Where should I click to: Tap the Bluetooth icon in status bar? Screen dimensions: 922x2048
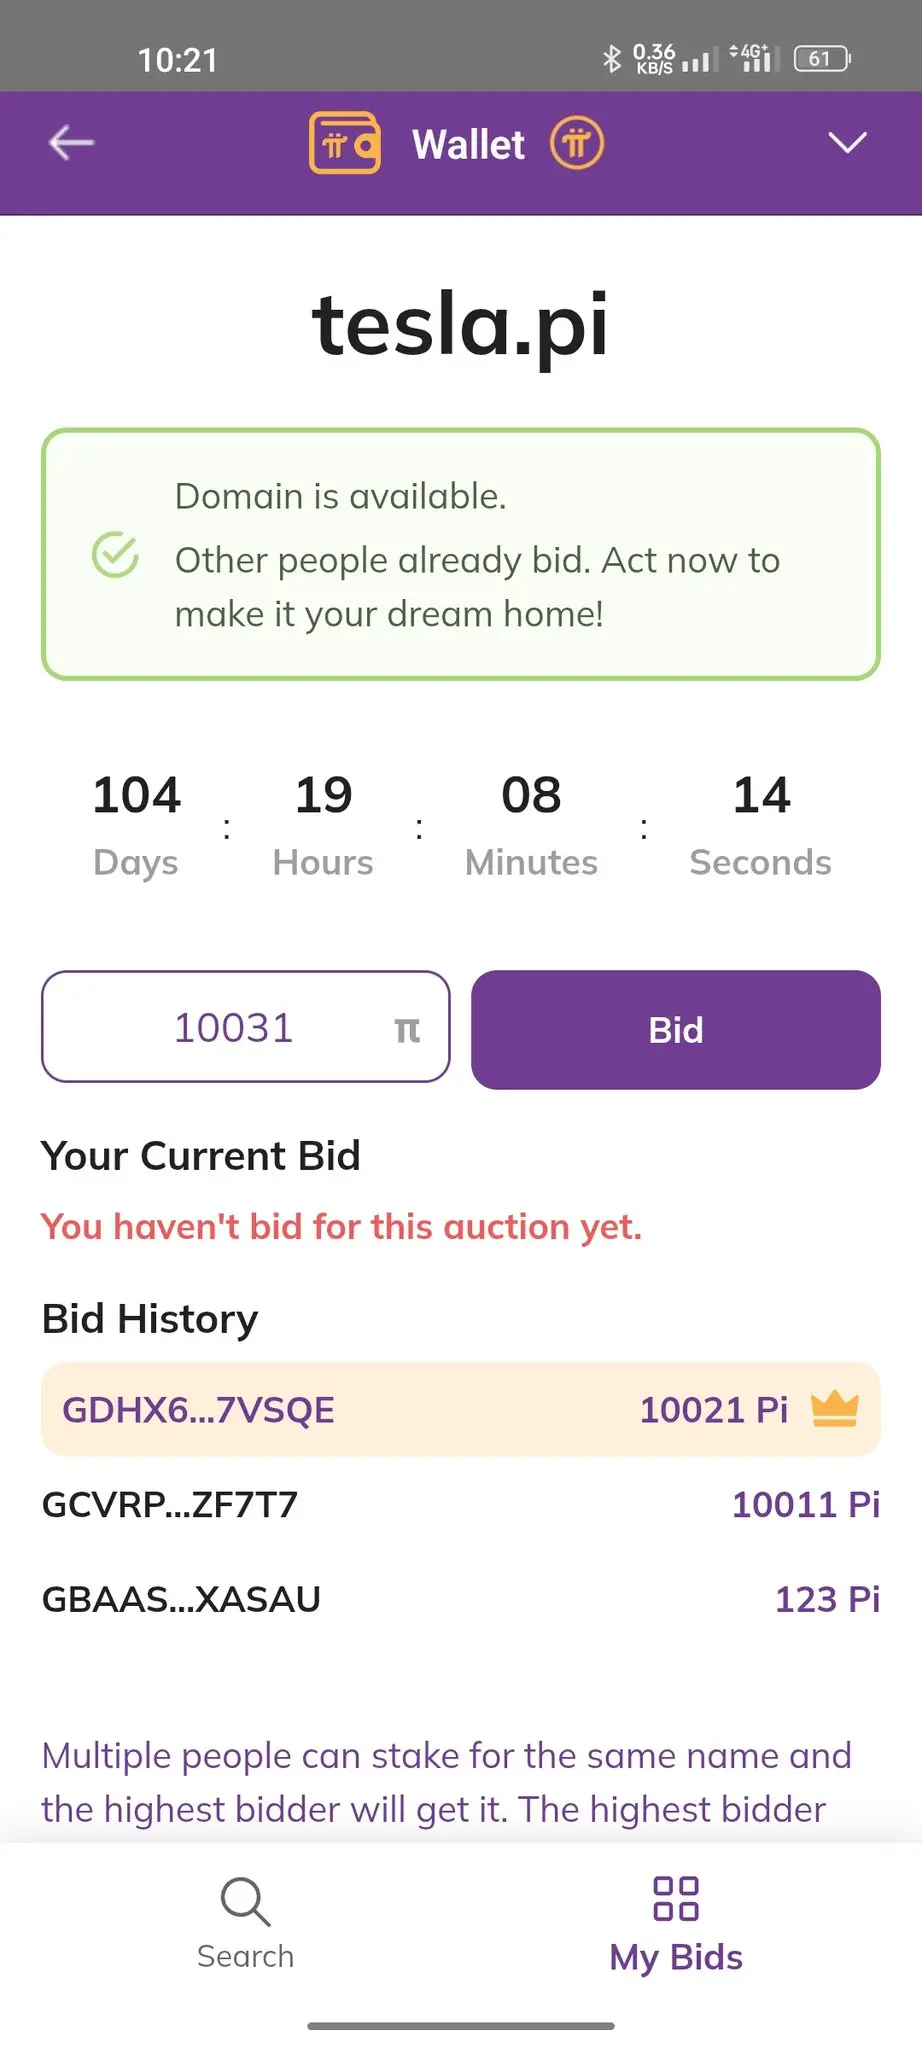pyautogui.click(x=611, y=59)
